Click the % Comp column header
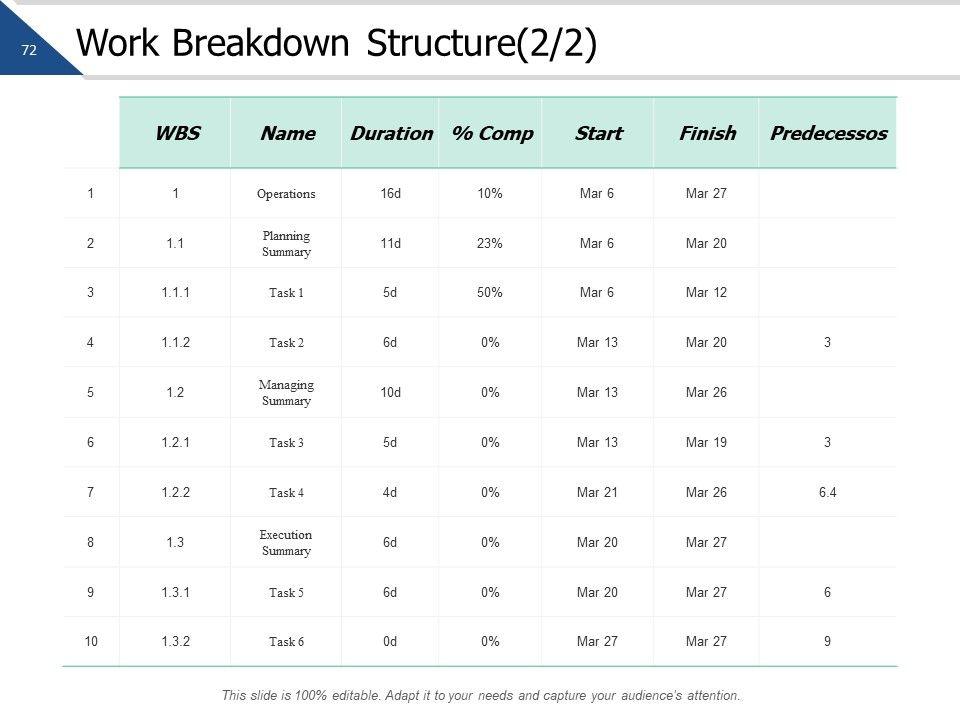This screenshot has height=720, width=960. (x=492, y=133)
